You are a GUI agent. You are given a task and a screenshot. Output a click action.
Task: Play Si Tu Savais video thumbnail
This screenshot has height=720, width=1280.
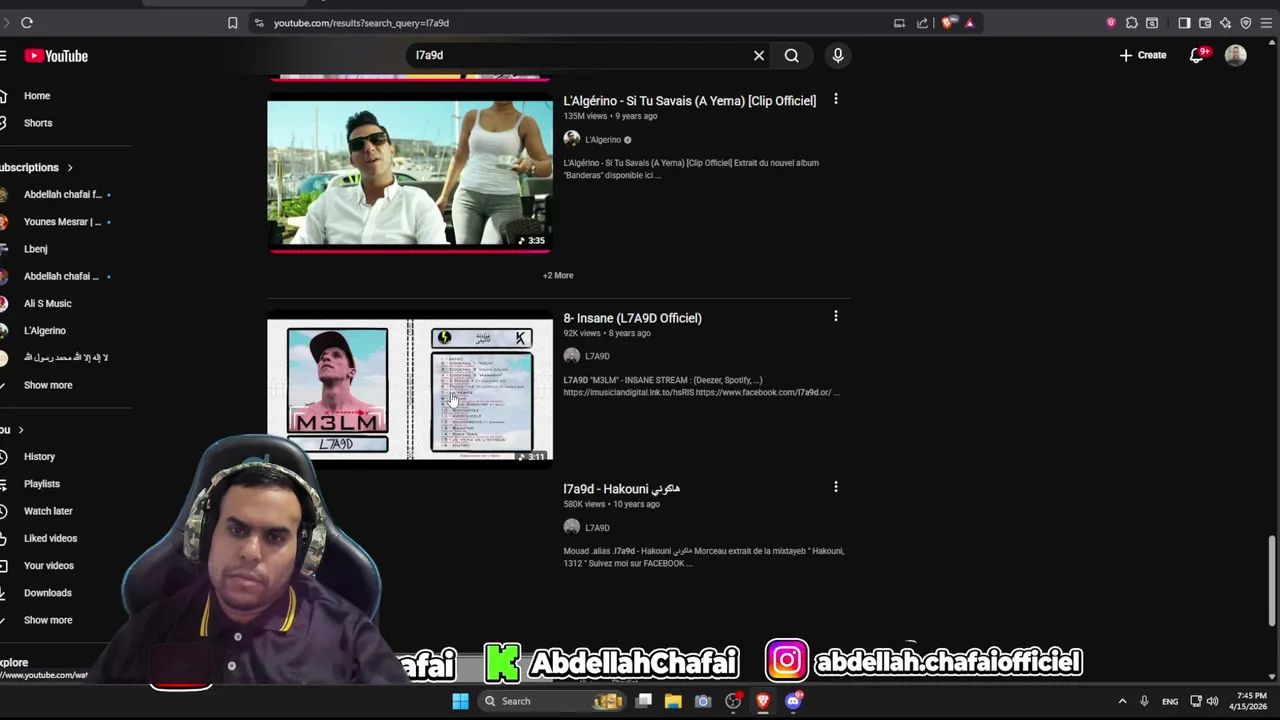410,172
